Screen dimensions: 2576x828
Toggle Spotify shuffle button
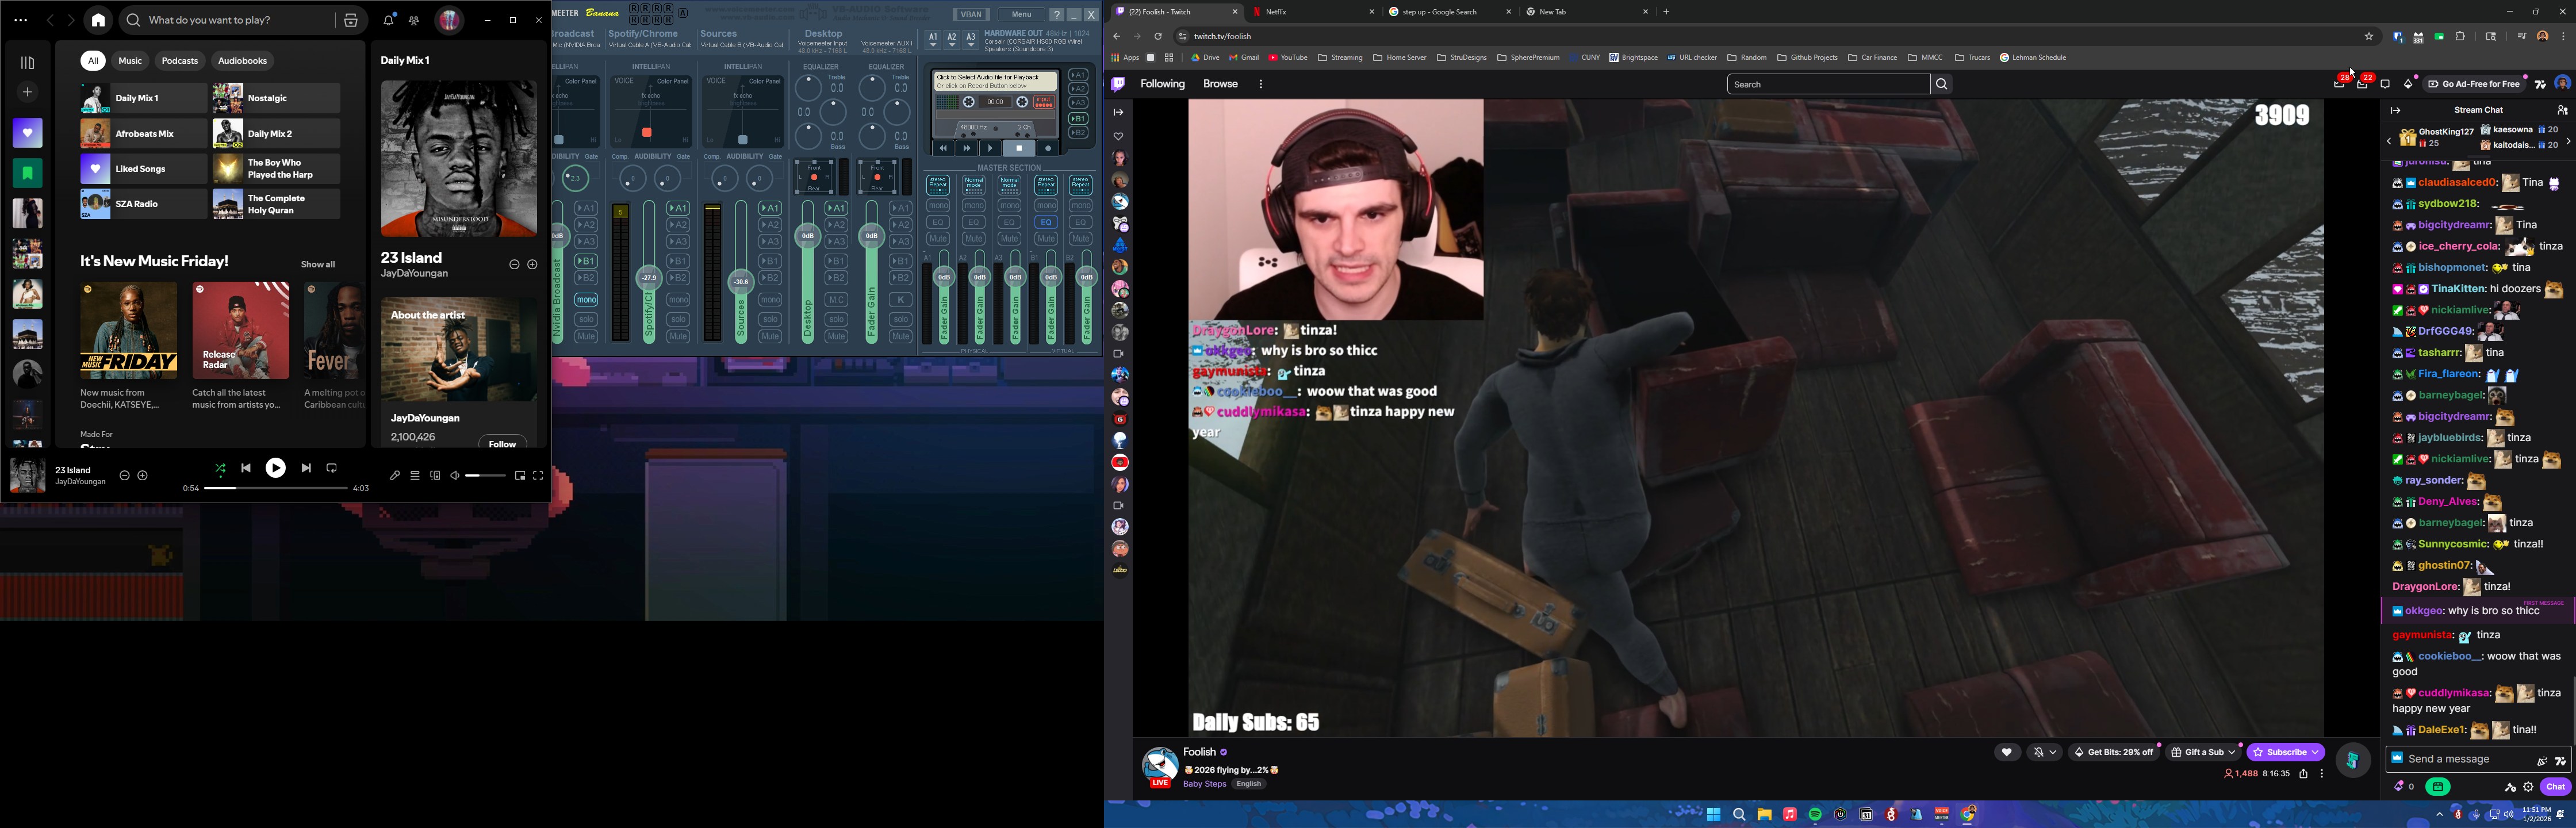click(220, 468)
